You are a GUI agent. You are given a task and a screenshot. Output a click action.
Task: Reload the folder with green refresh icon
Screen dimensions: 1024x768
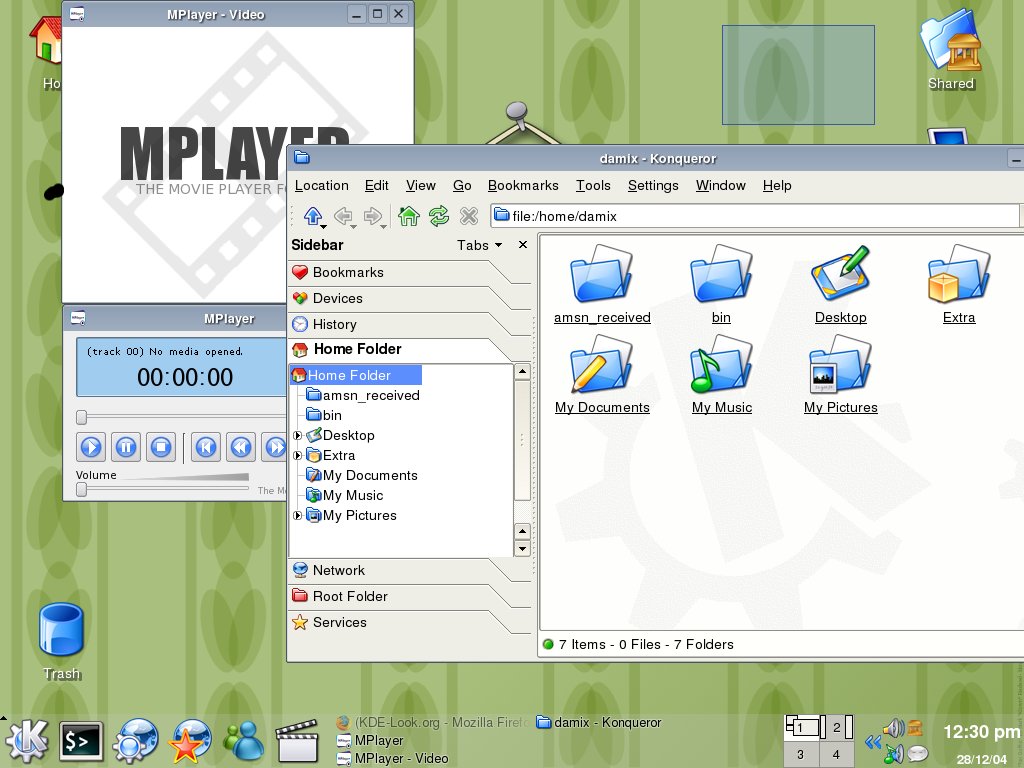point(439,215)
